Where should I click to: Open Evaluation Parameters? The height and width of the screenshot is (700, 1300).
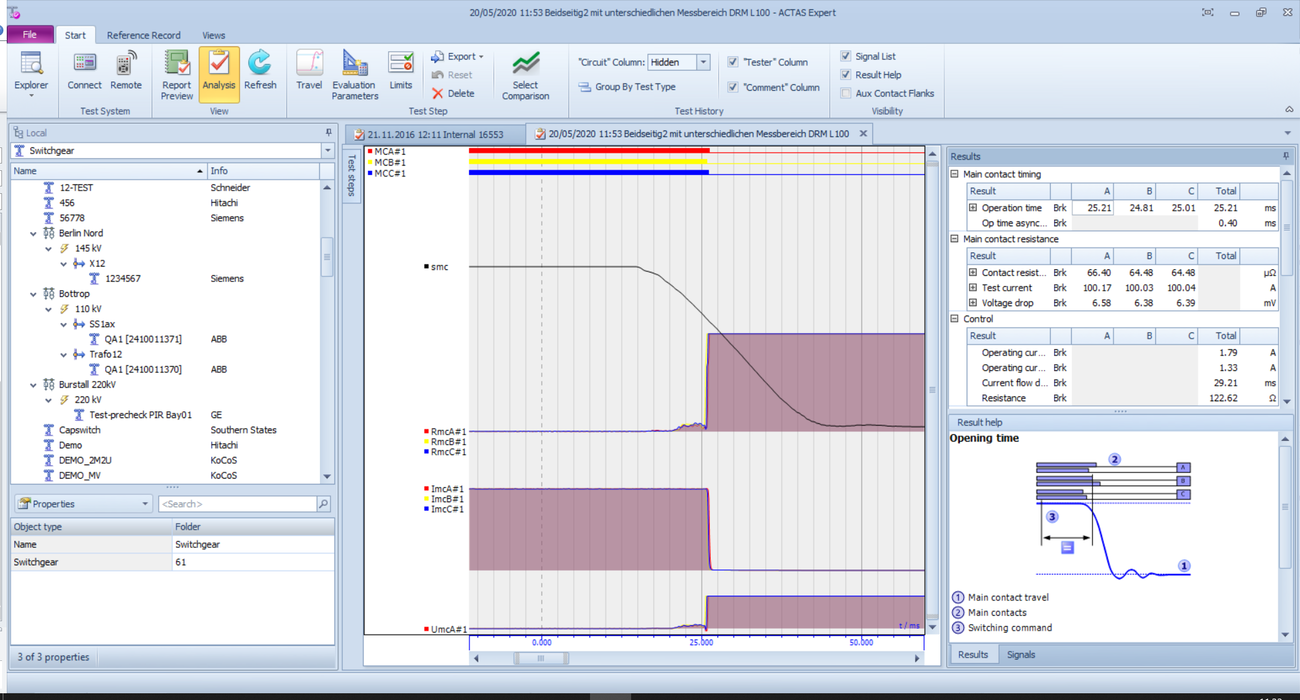coord(355,74)
